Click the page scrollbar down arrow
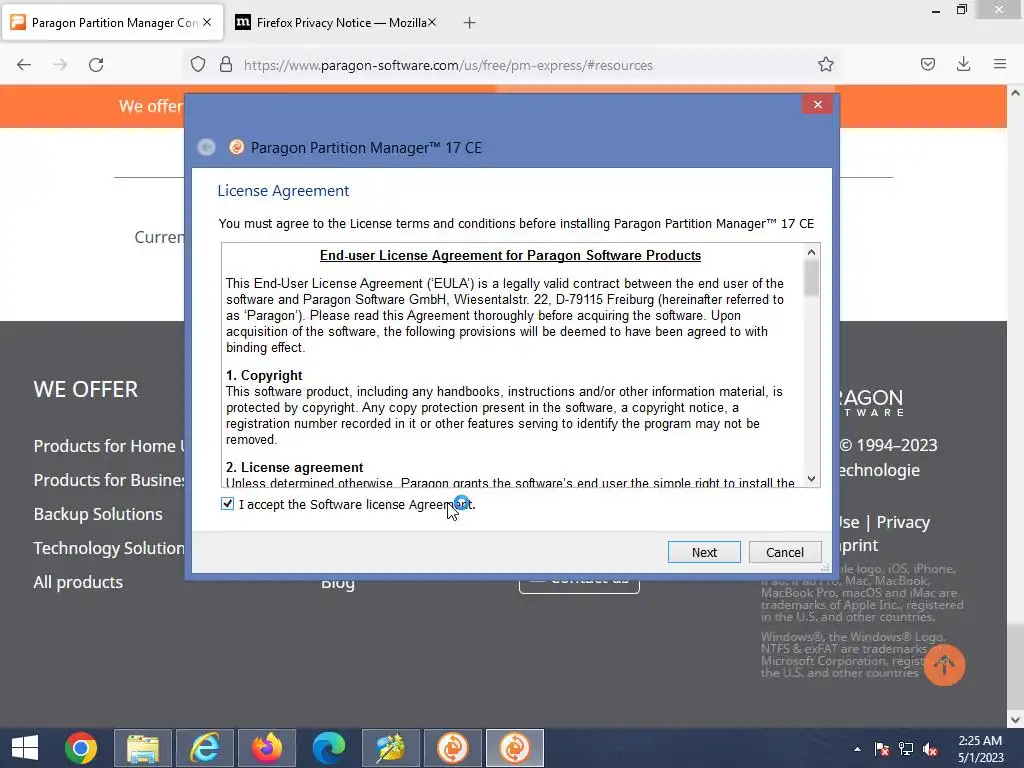The height and width of the screenshot is (768, 1024). pos(1015,720)
